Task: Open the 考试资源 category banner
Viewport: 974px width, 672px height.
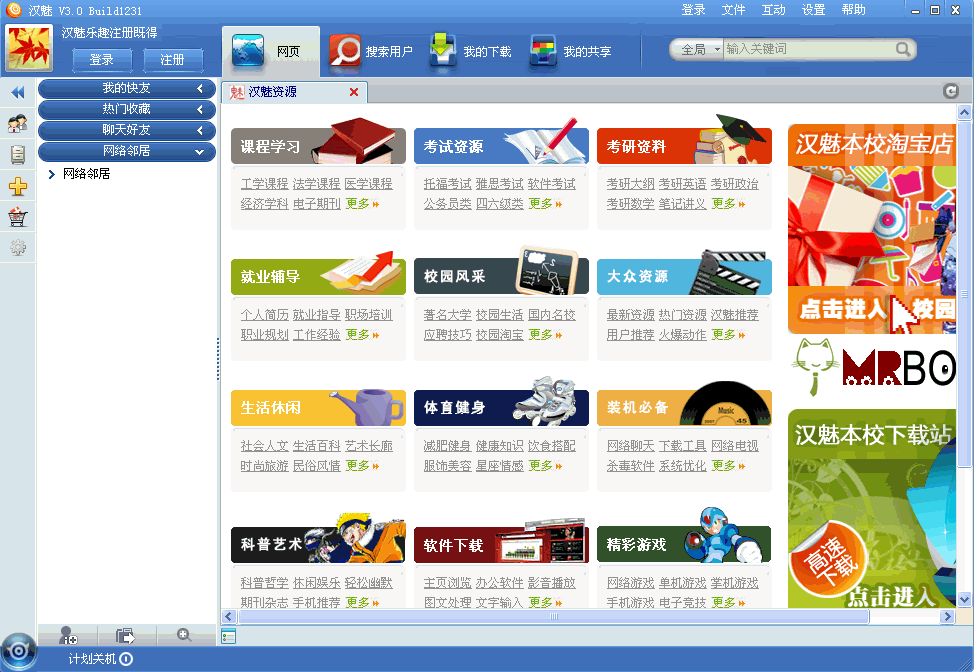Action: pos(501,145)
